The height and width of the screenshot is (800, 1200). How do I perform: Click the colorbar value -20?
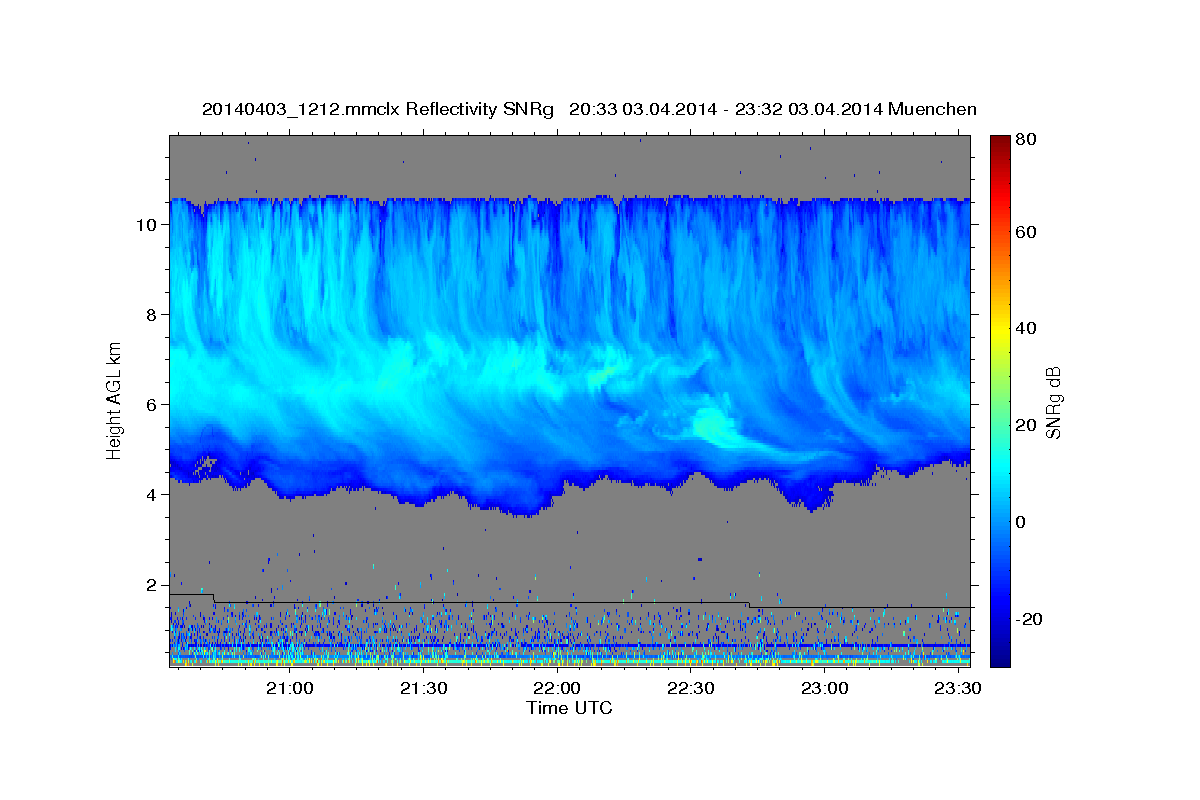point(1030,620)
